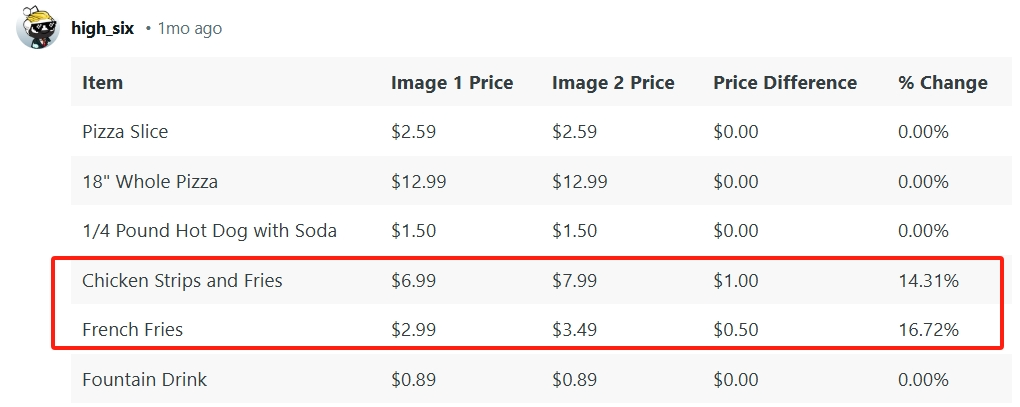Select the $7.99 Image 2 price
The height and width of the screenshot is (407, 1020).
574,281
